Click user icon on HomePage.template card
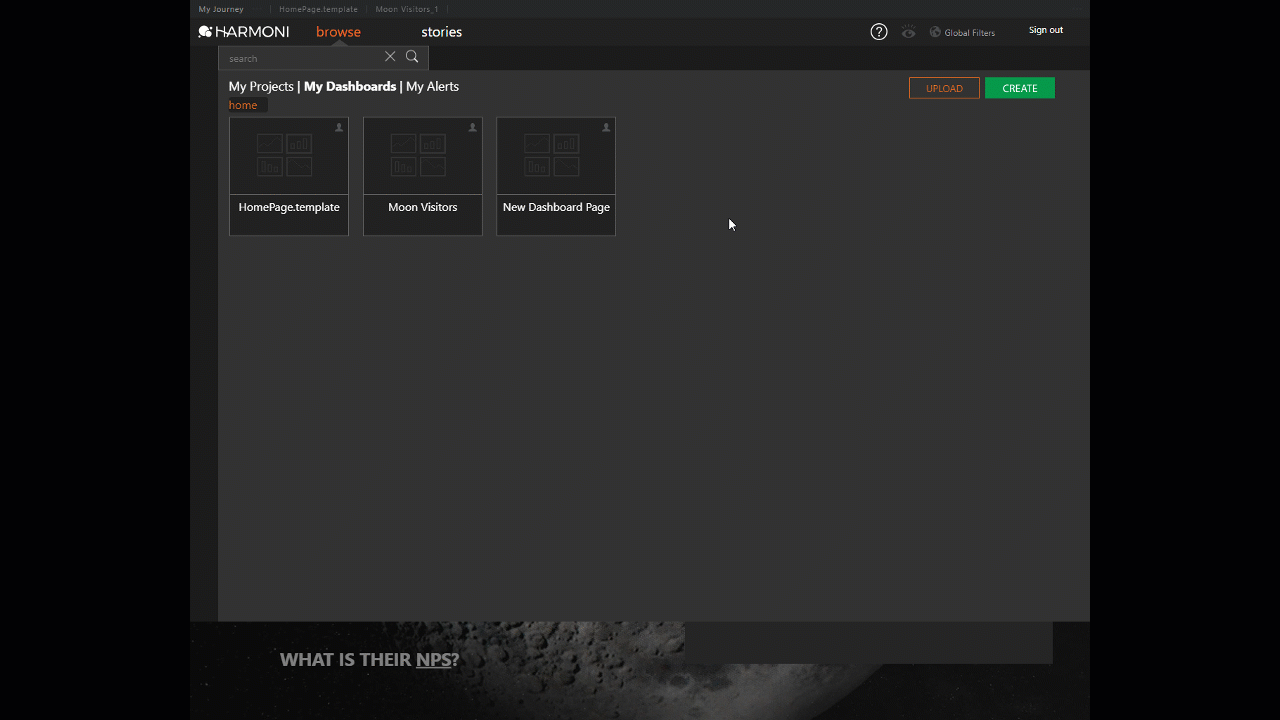Viewport: 1280px width, 720px height. [339, 127]
